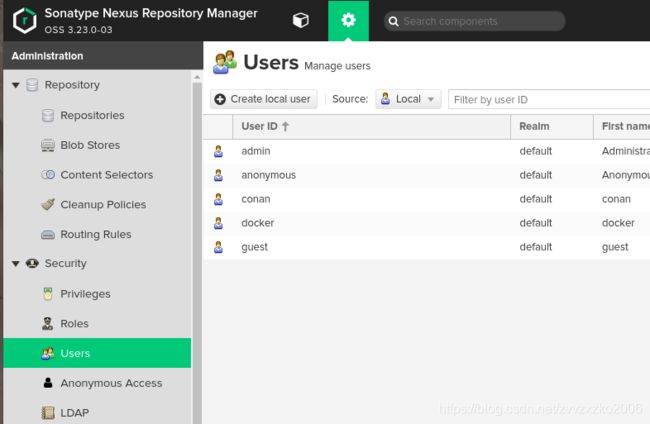Image resolution: width=650 pixels, height=424 pixels.
Task: Click the default realm cell for docker
Action: tap(536, 223)
